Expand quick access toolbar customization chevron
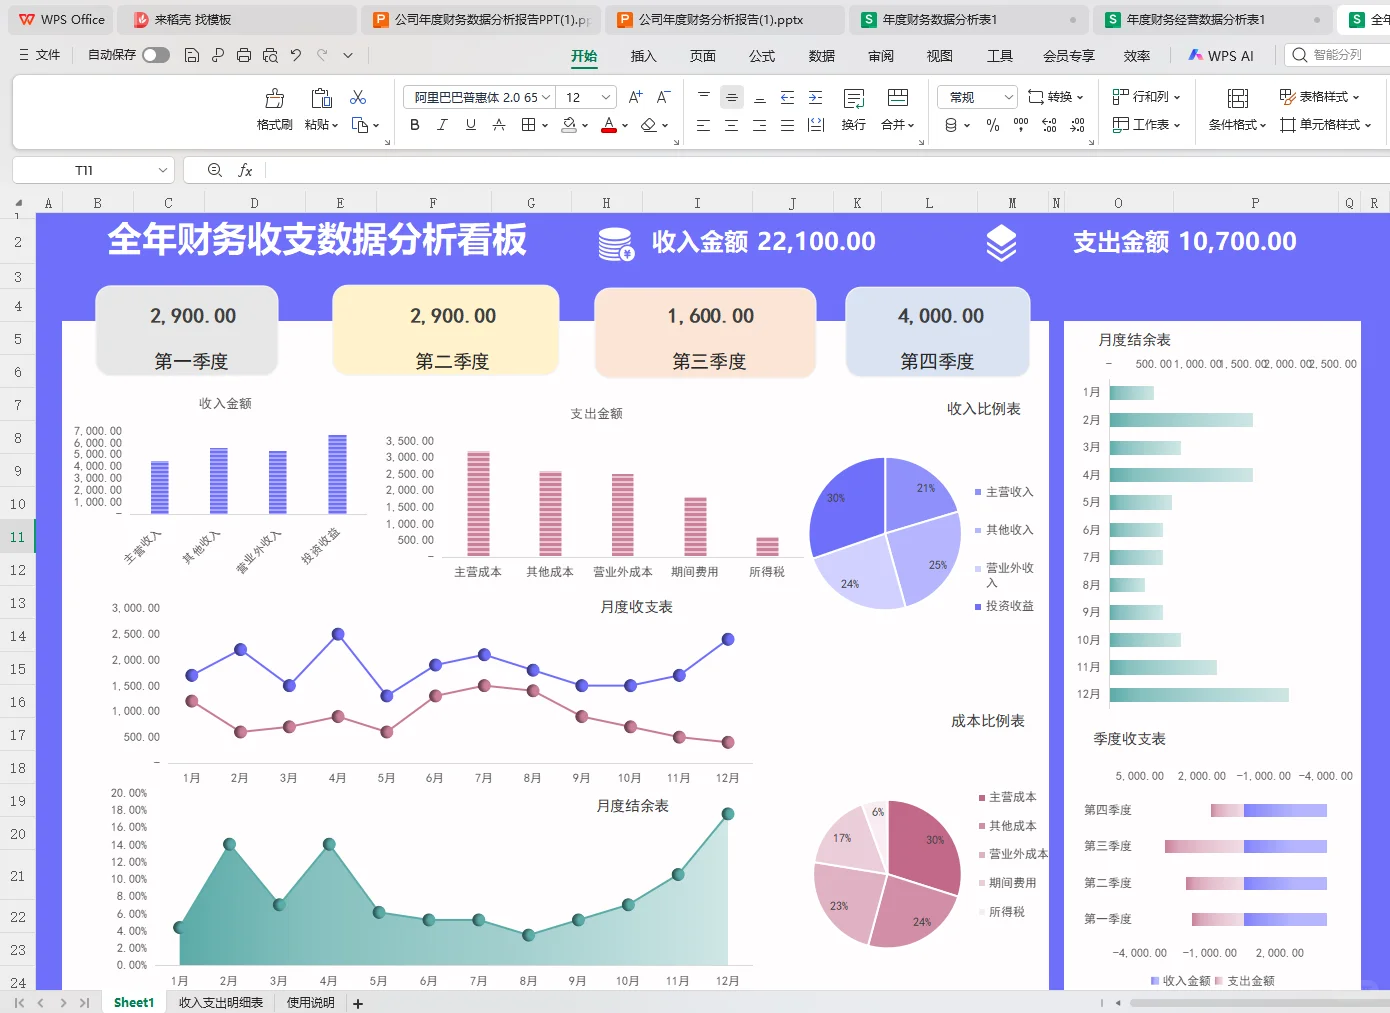The height and width of the screenshot is (1013, 1390). pyautogui.click(x=348, y=55)
